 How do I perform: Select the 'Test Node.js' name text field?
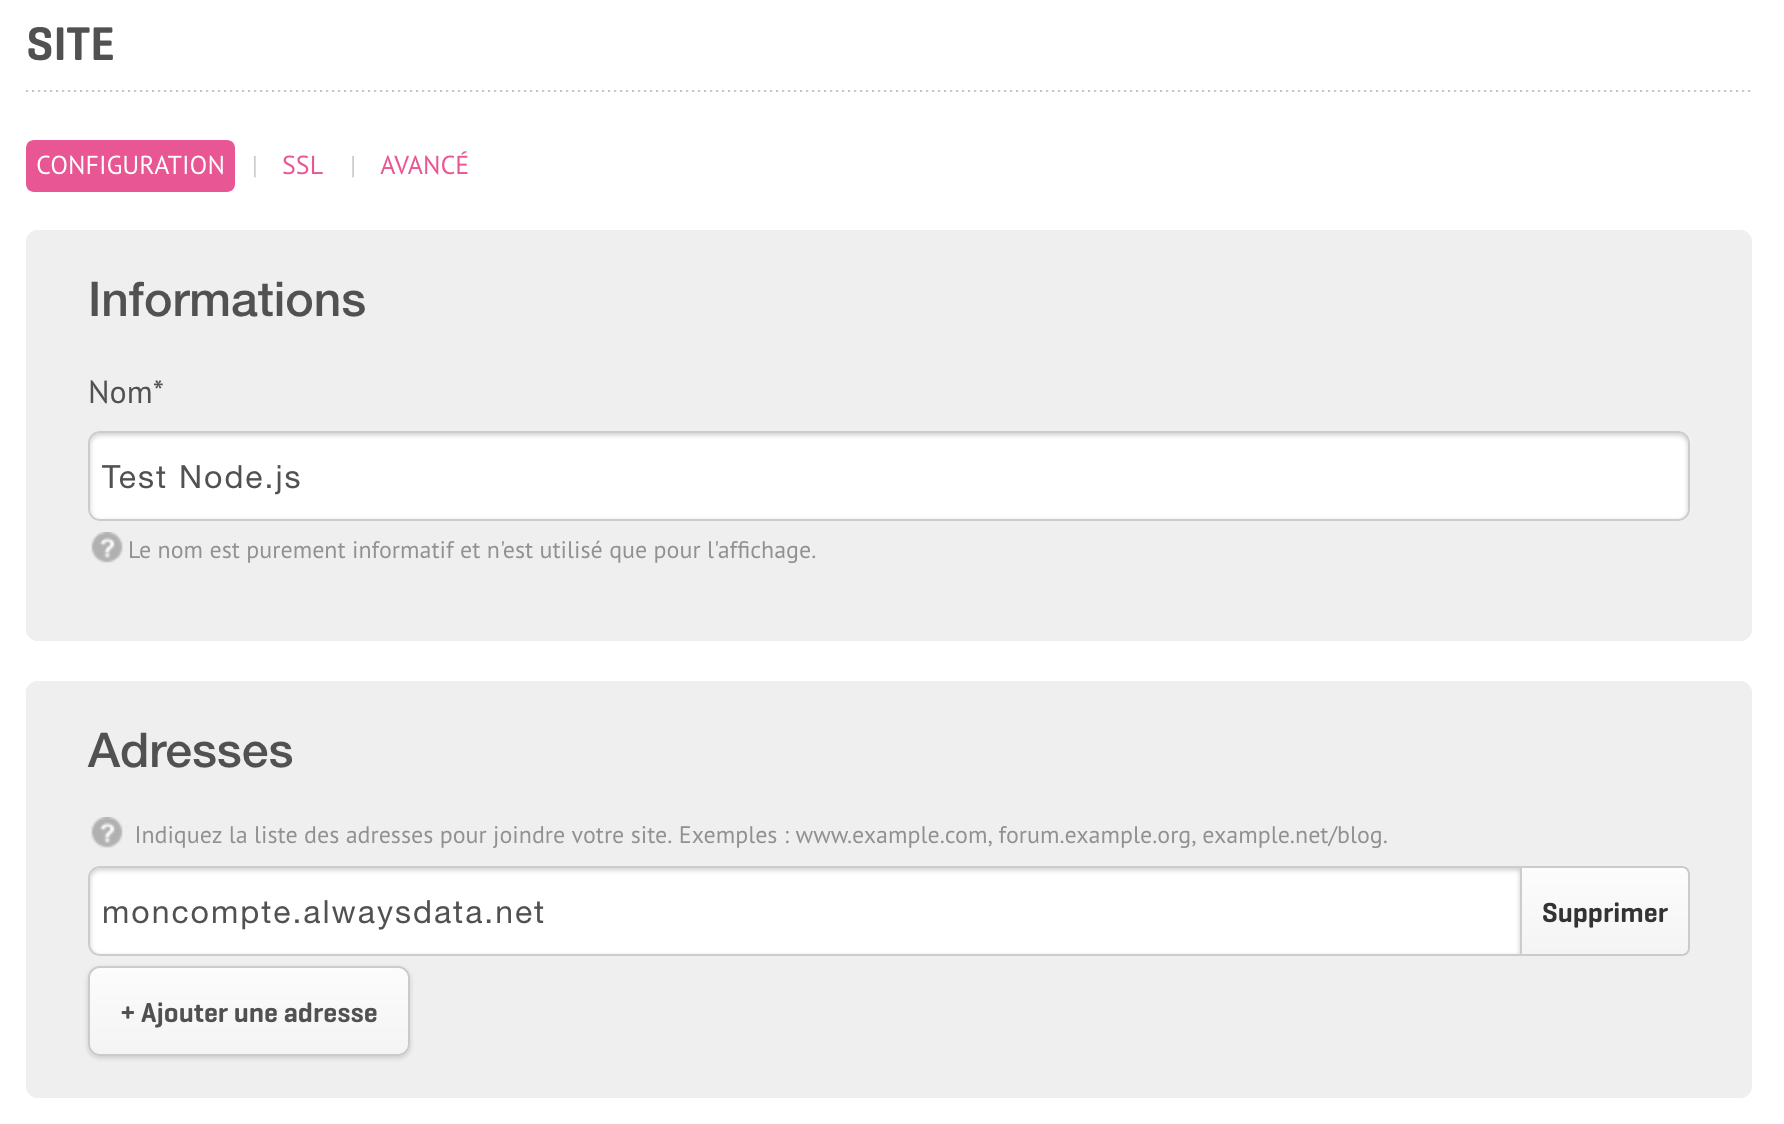point(888,477)
